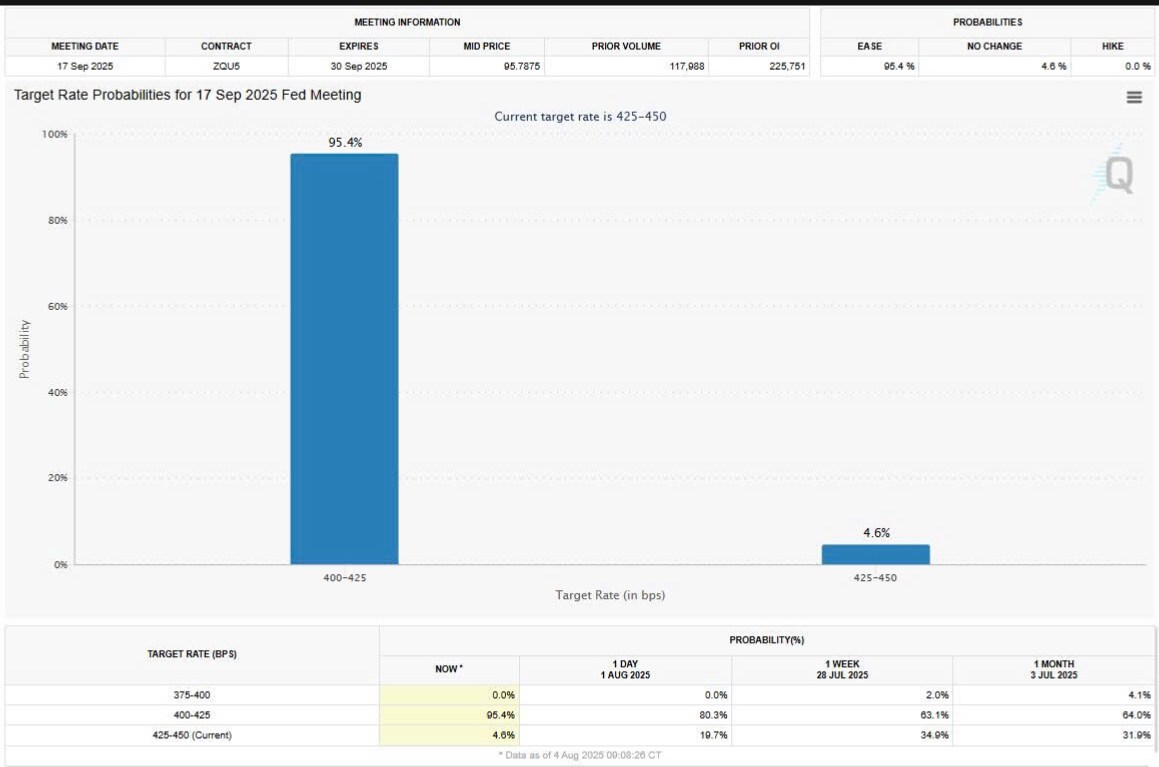Click the 'TARGET RATE (BPS)' table header

click(192, 654)
